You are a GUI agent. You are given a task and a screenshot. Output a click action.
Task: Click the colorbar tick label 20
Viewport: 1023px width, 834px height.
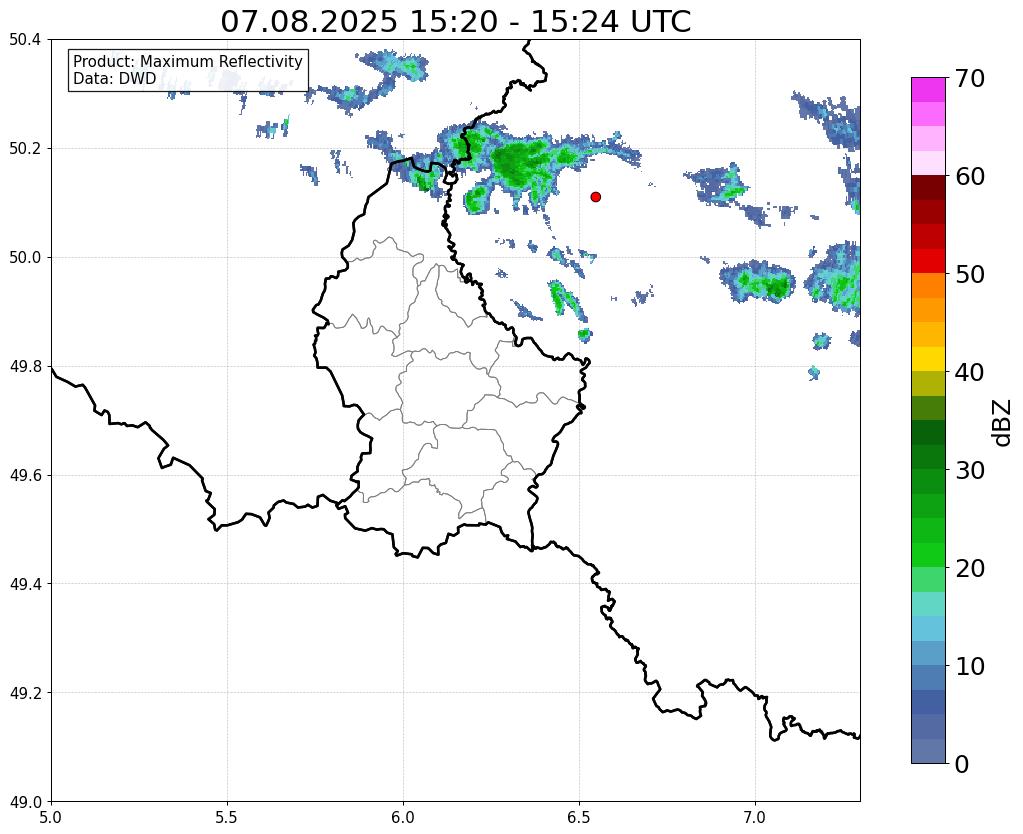[970, 568]
